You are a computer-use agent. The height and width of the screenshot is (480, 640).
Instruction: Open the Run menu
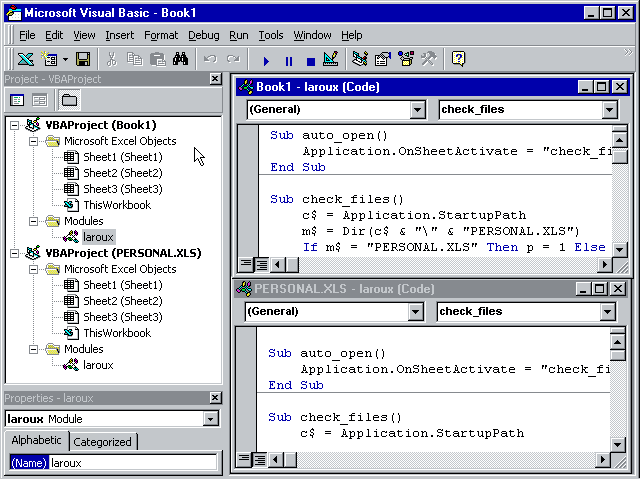[238, 36]
